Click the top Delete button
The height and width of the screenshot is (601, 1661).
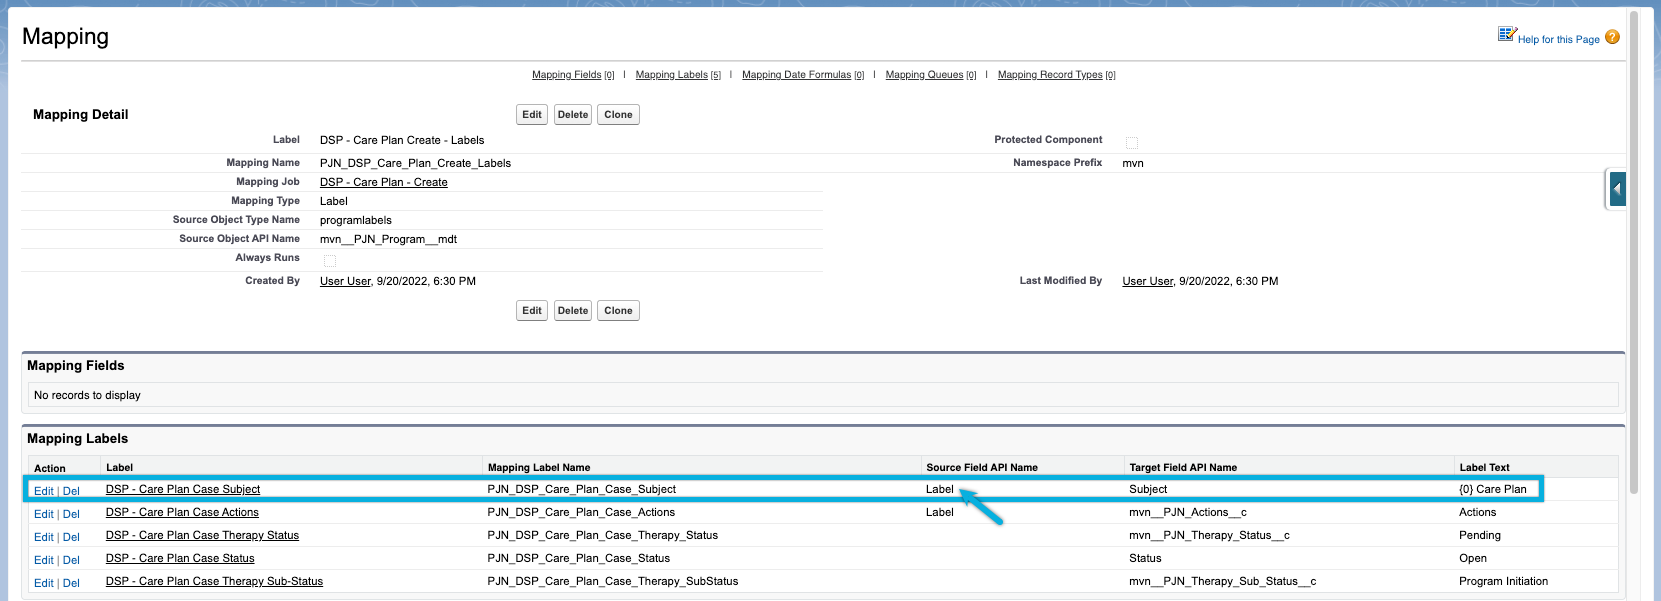pyautogui.click(x=573, y=115)
